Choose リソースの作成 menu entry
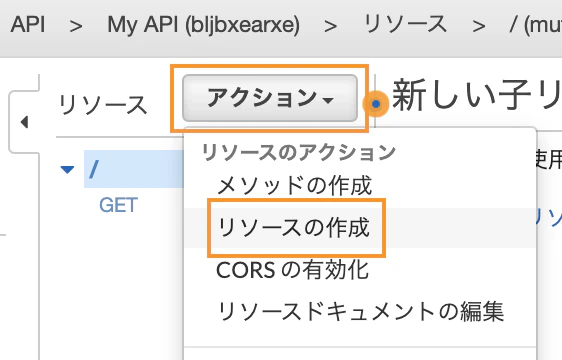This screenshot has height=360, width=562. (x=294, y=228)
